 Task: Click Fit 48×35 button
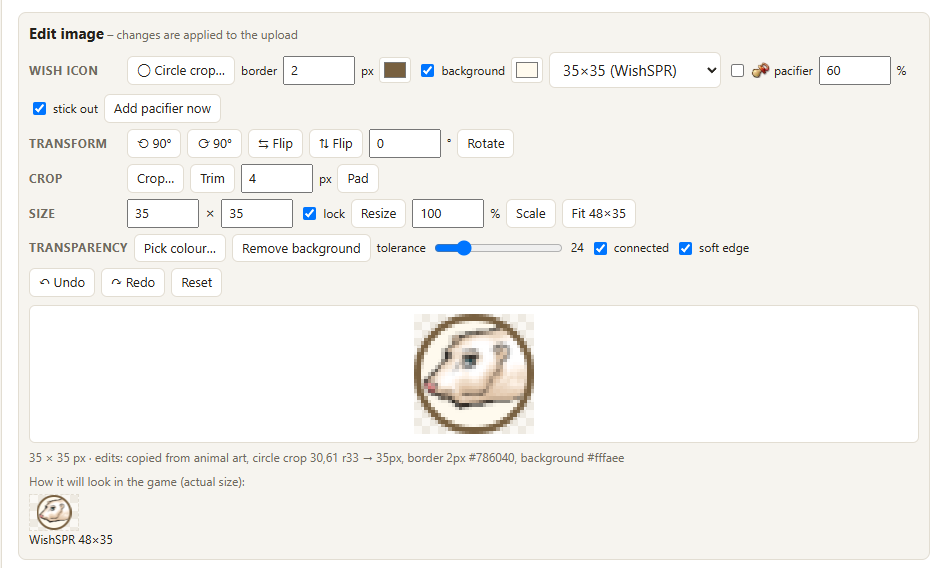[598, 213]
